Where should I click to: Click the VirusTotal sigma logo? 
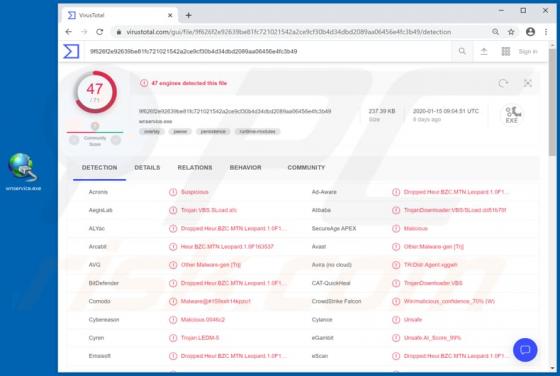(71, 51)
